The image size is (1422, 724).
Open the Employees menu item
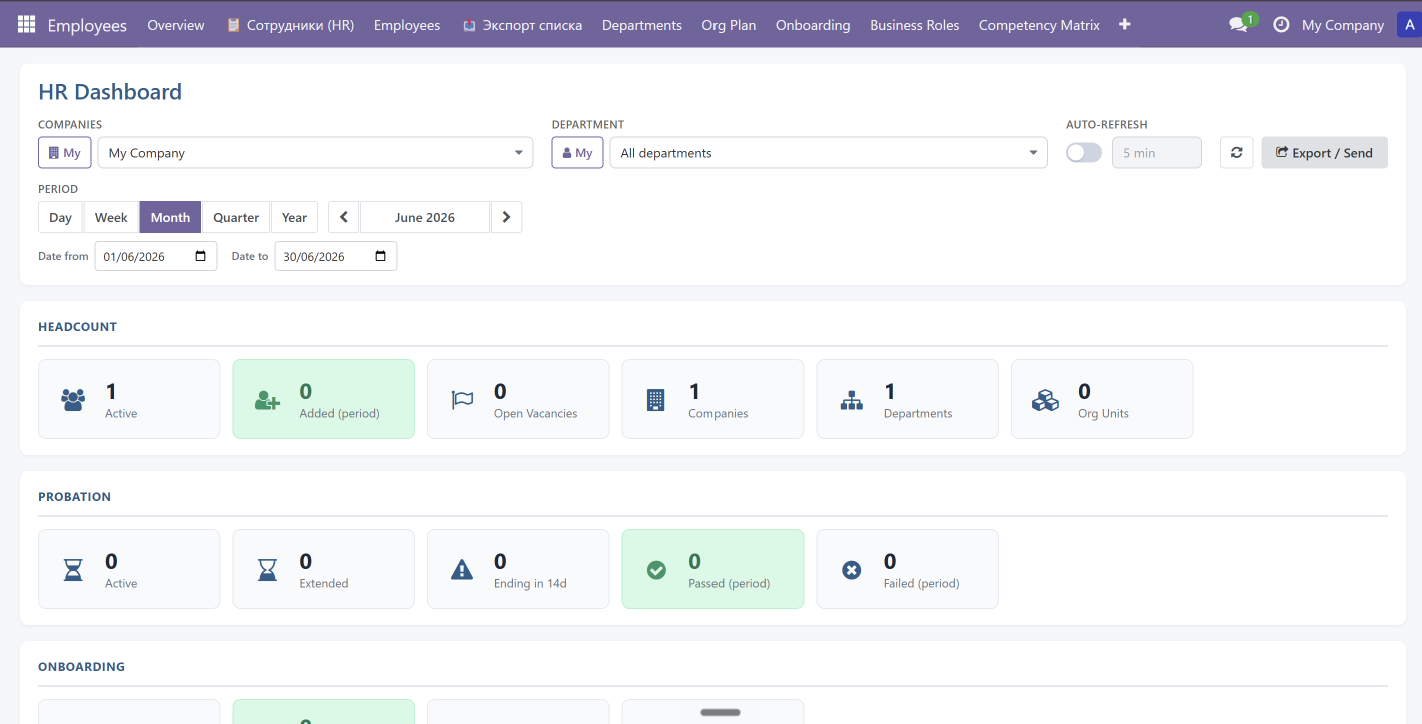coord(407,25)
